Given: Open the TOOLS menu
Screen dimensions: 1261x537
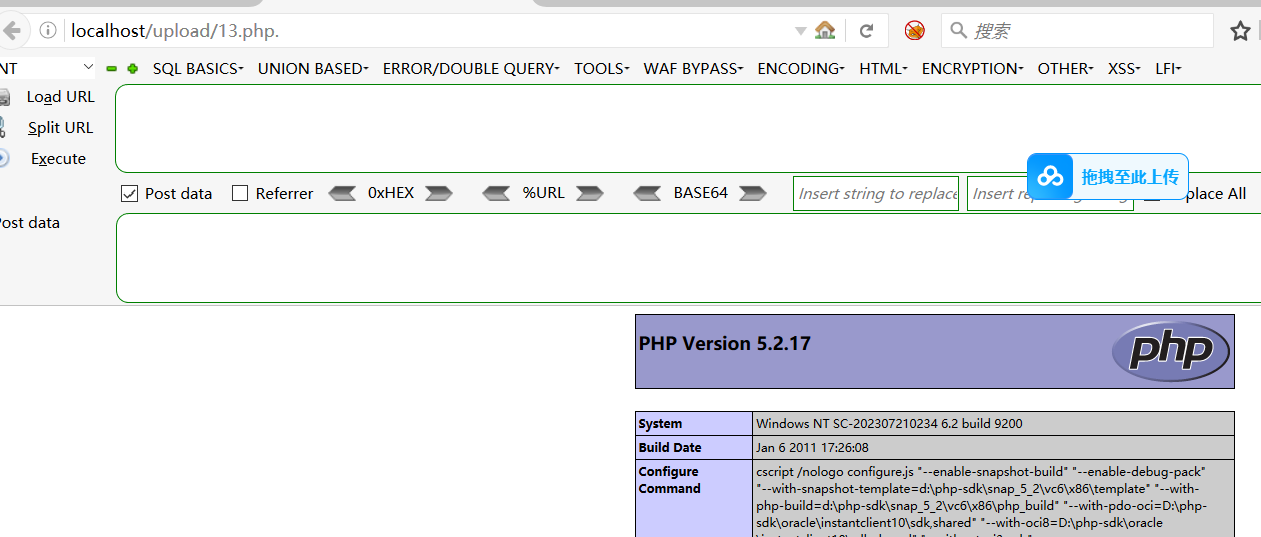Looking at the screenshot, I should [x=602, y=69].
